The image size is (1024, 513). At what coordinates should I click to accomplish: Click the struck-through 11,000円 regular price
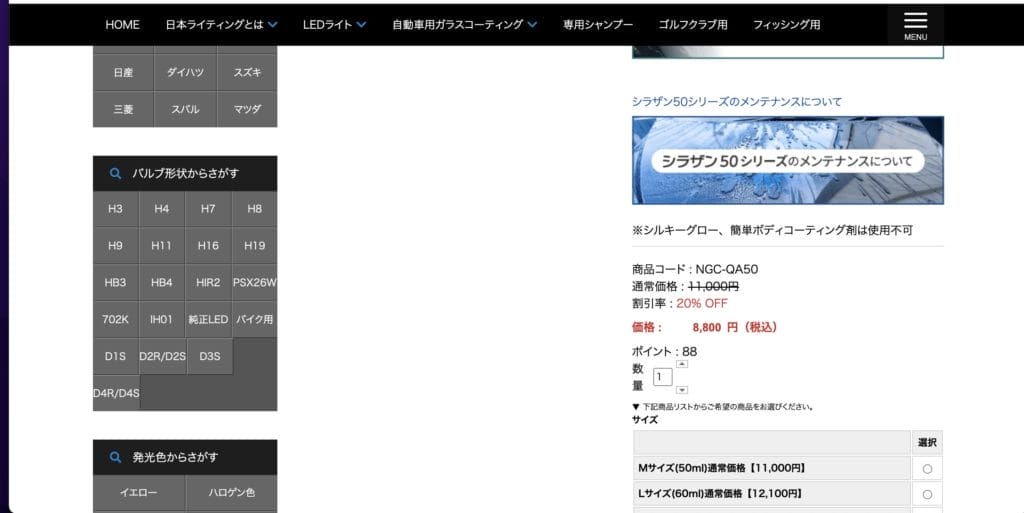[x=713, y=286]
